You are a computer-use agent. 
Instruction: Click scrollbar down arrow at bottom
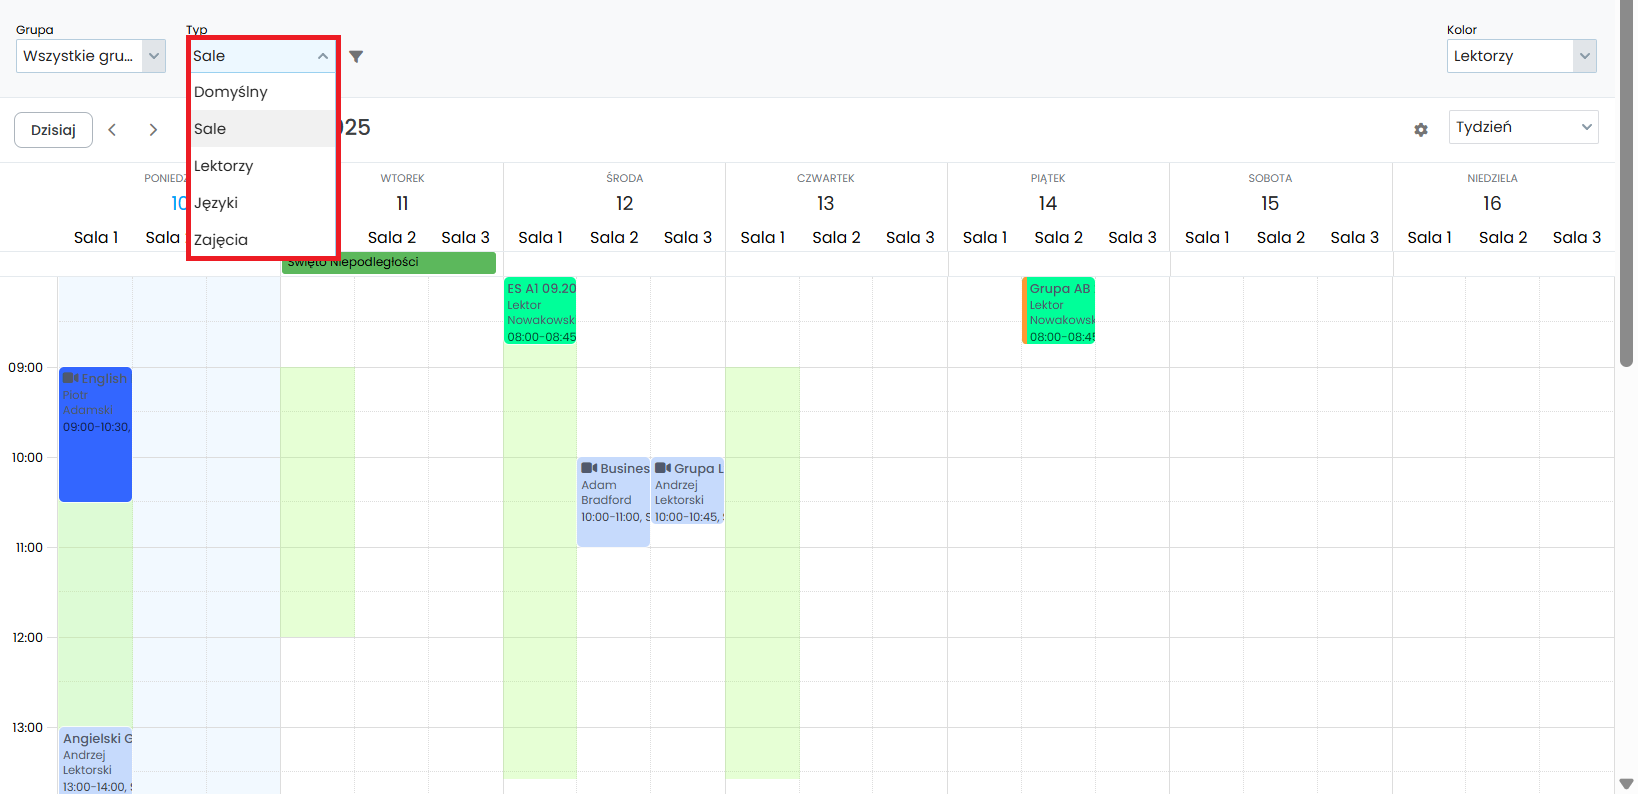[1626, 783]
